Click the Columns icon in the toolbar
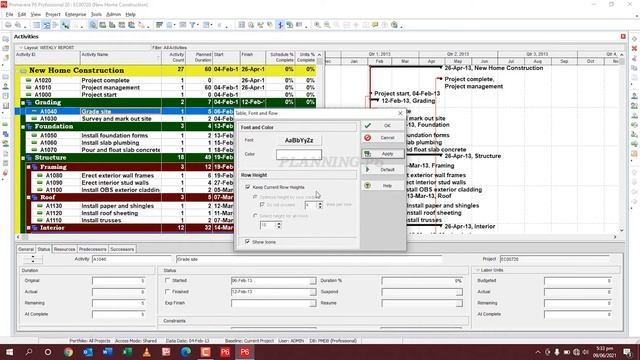The height and width of the screenshot is (360, 640). (x=169, y=25)
